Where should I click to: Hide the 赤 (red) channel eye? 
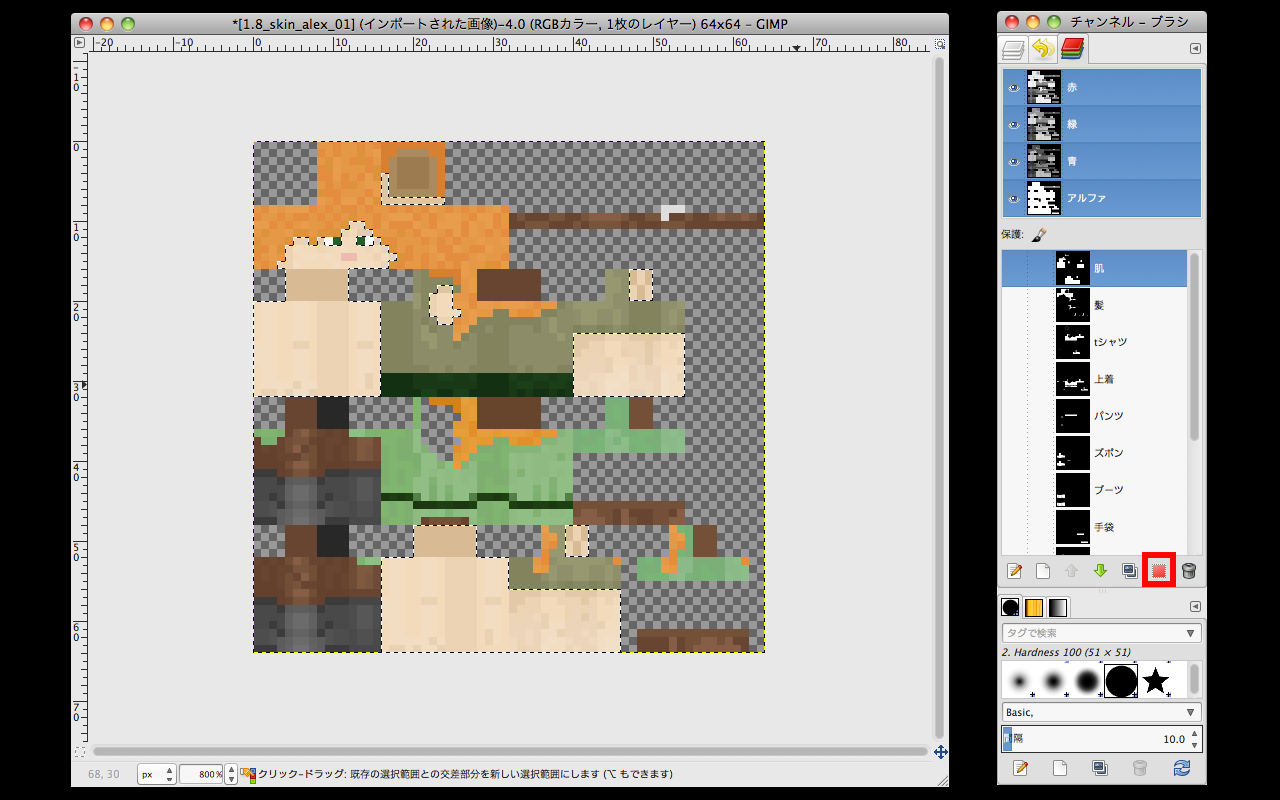[1013, 88]
